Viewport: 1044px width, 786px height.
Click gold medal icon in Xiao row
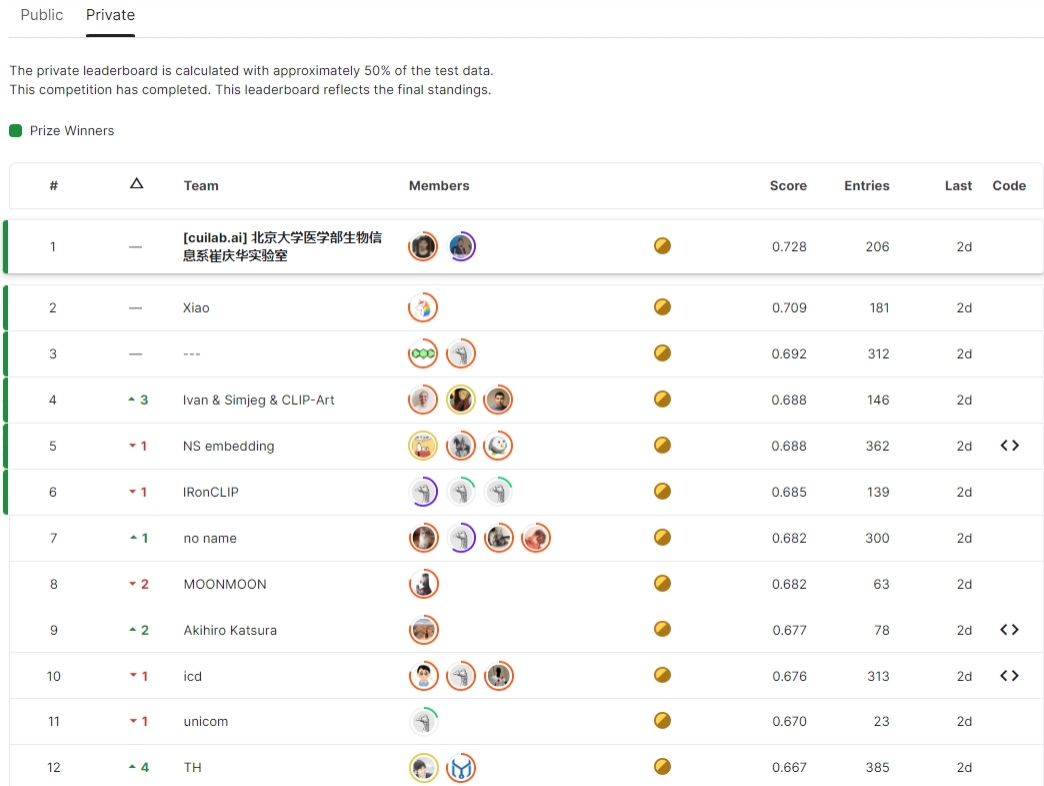[662, 308]
